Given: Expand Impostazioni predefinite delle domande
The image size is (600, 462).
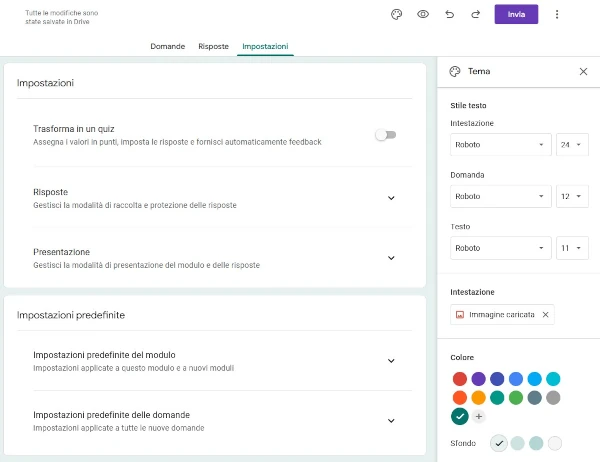Looking at the screenshot, I should (x=391, y=421).
